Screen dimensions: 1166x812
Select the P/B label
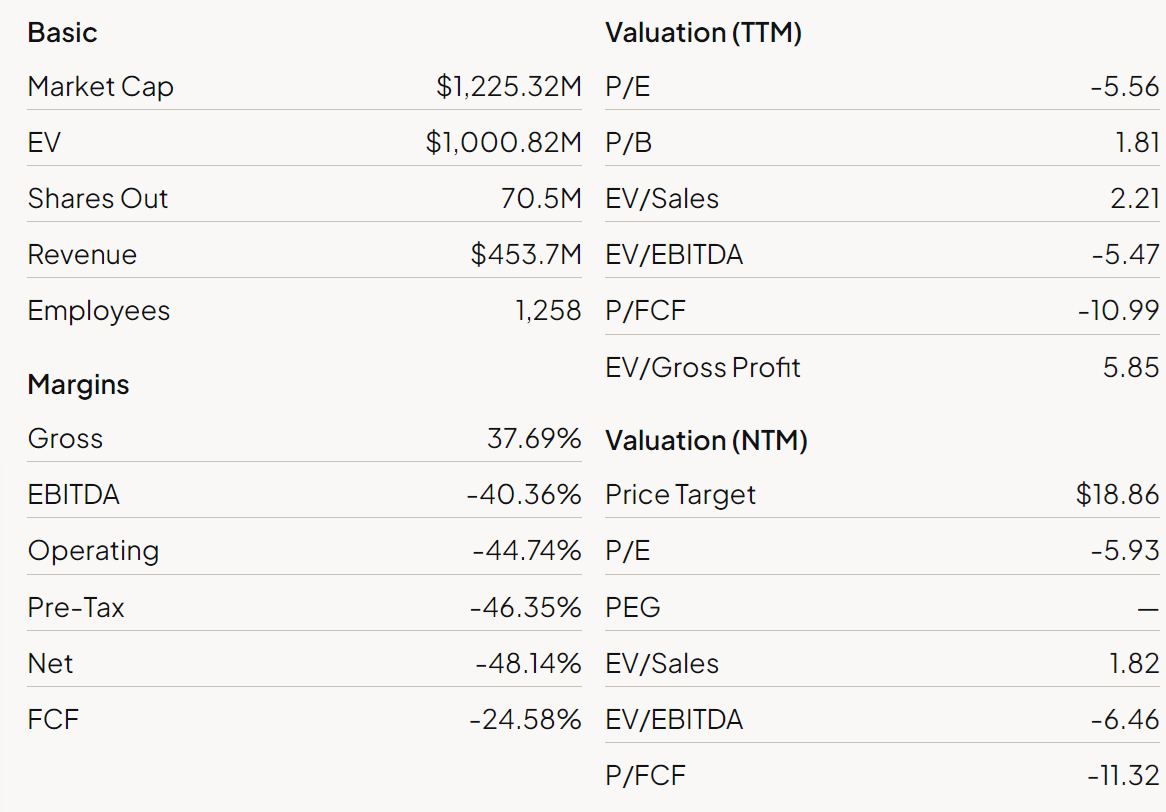629,143
